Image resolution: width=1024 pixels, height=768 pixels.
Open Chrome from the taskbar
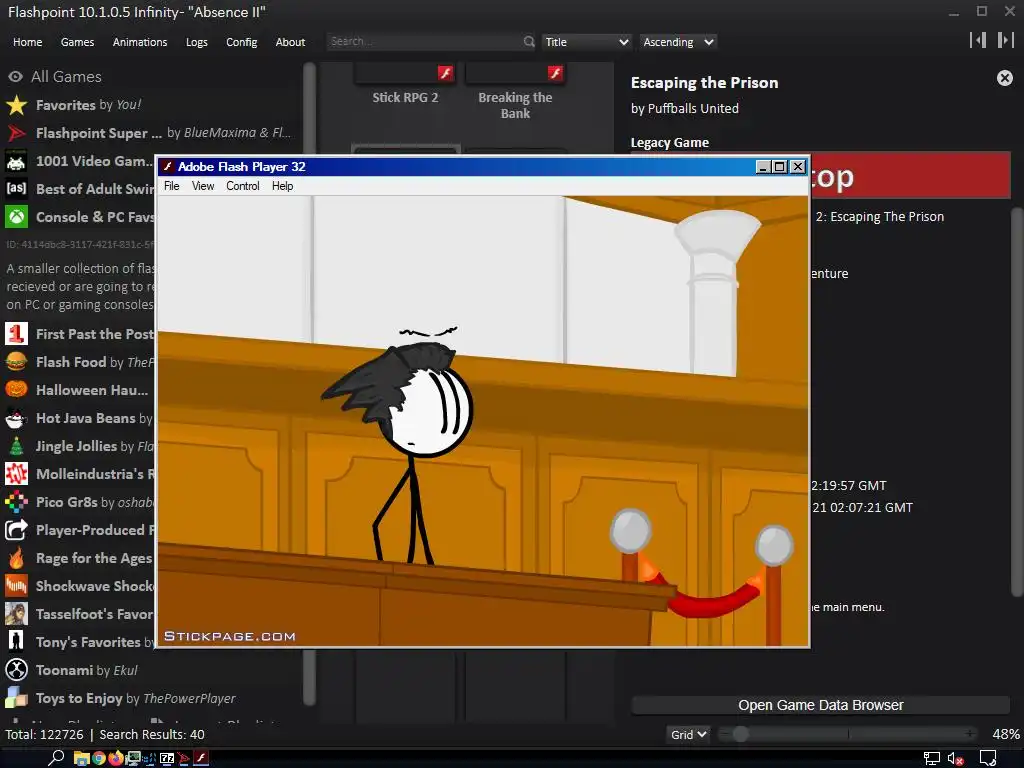99,758
